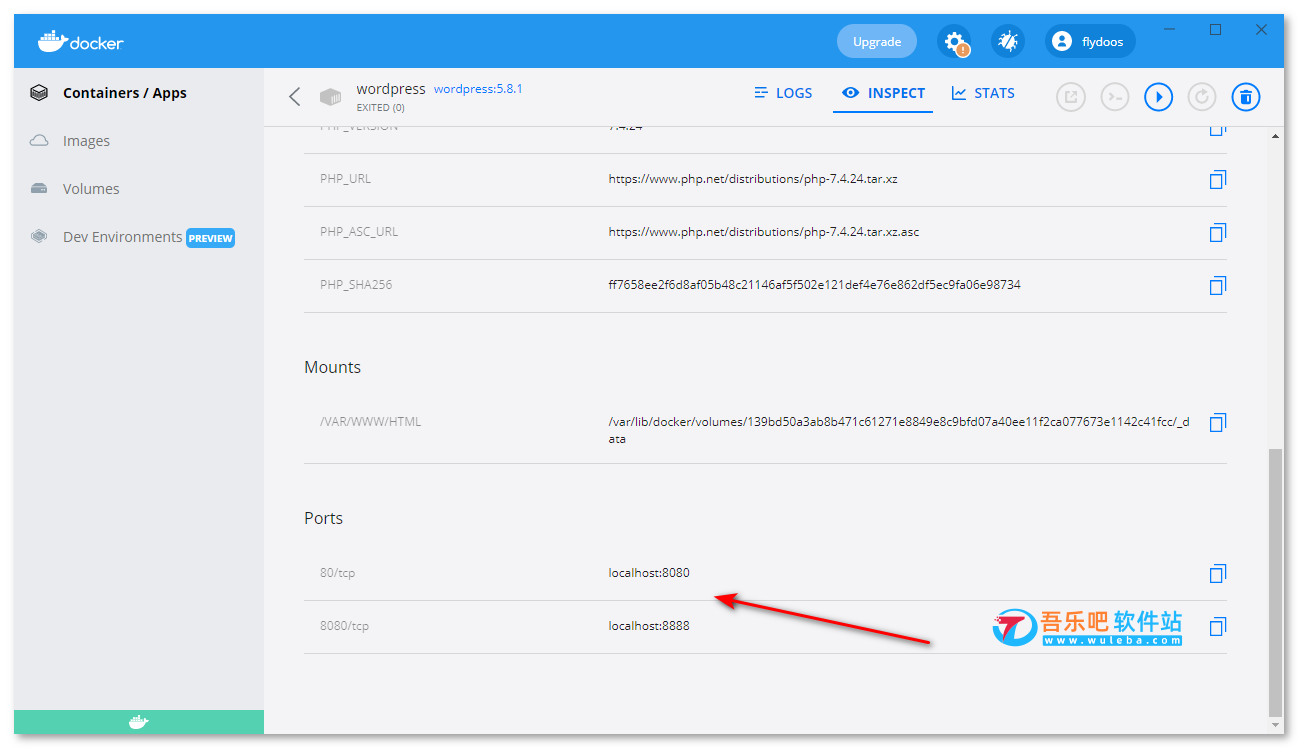Open the wordpress:5.8.1 image link
Viewport: 1298px width, 748px height.
478,89
